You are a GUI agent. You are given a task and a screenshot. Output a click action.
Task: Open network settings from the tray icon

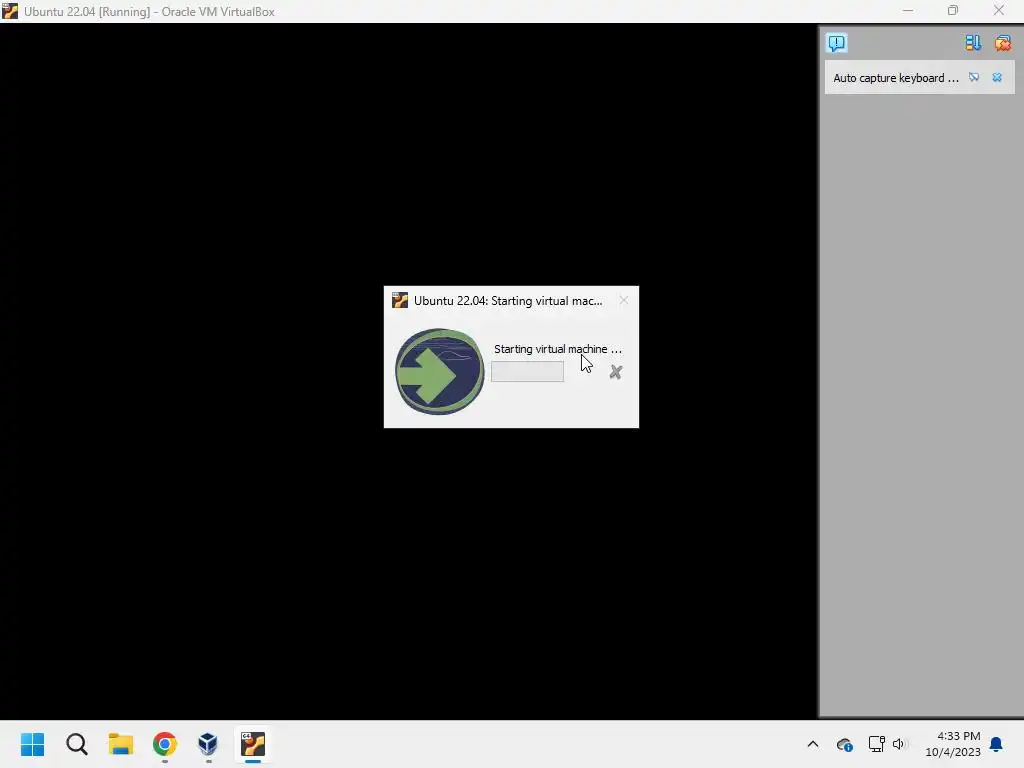point(876,744)
